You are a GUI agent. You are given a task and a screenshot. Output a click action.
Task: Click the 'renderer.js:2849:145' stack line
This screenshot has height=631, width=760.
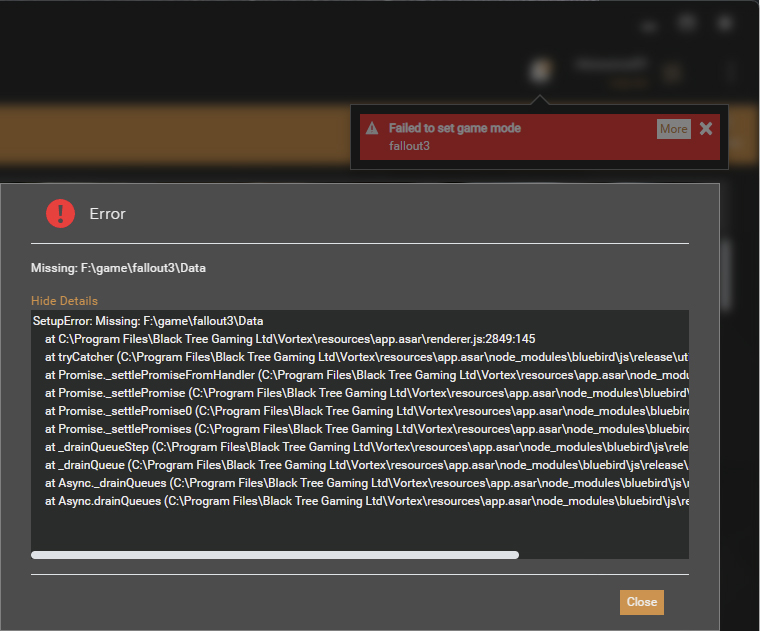coord(290,339)
